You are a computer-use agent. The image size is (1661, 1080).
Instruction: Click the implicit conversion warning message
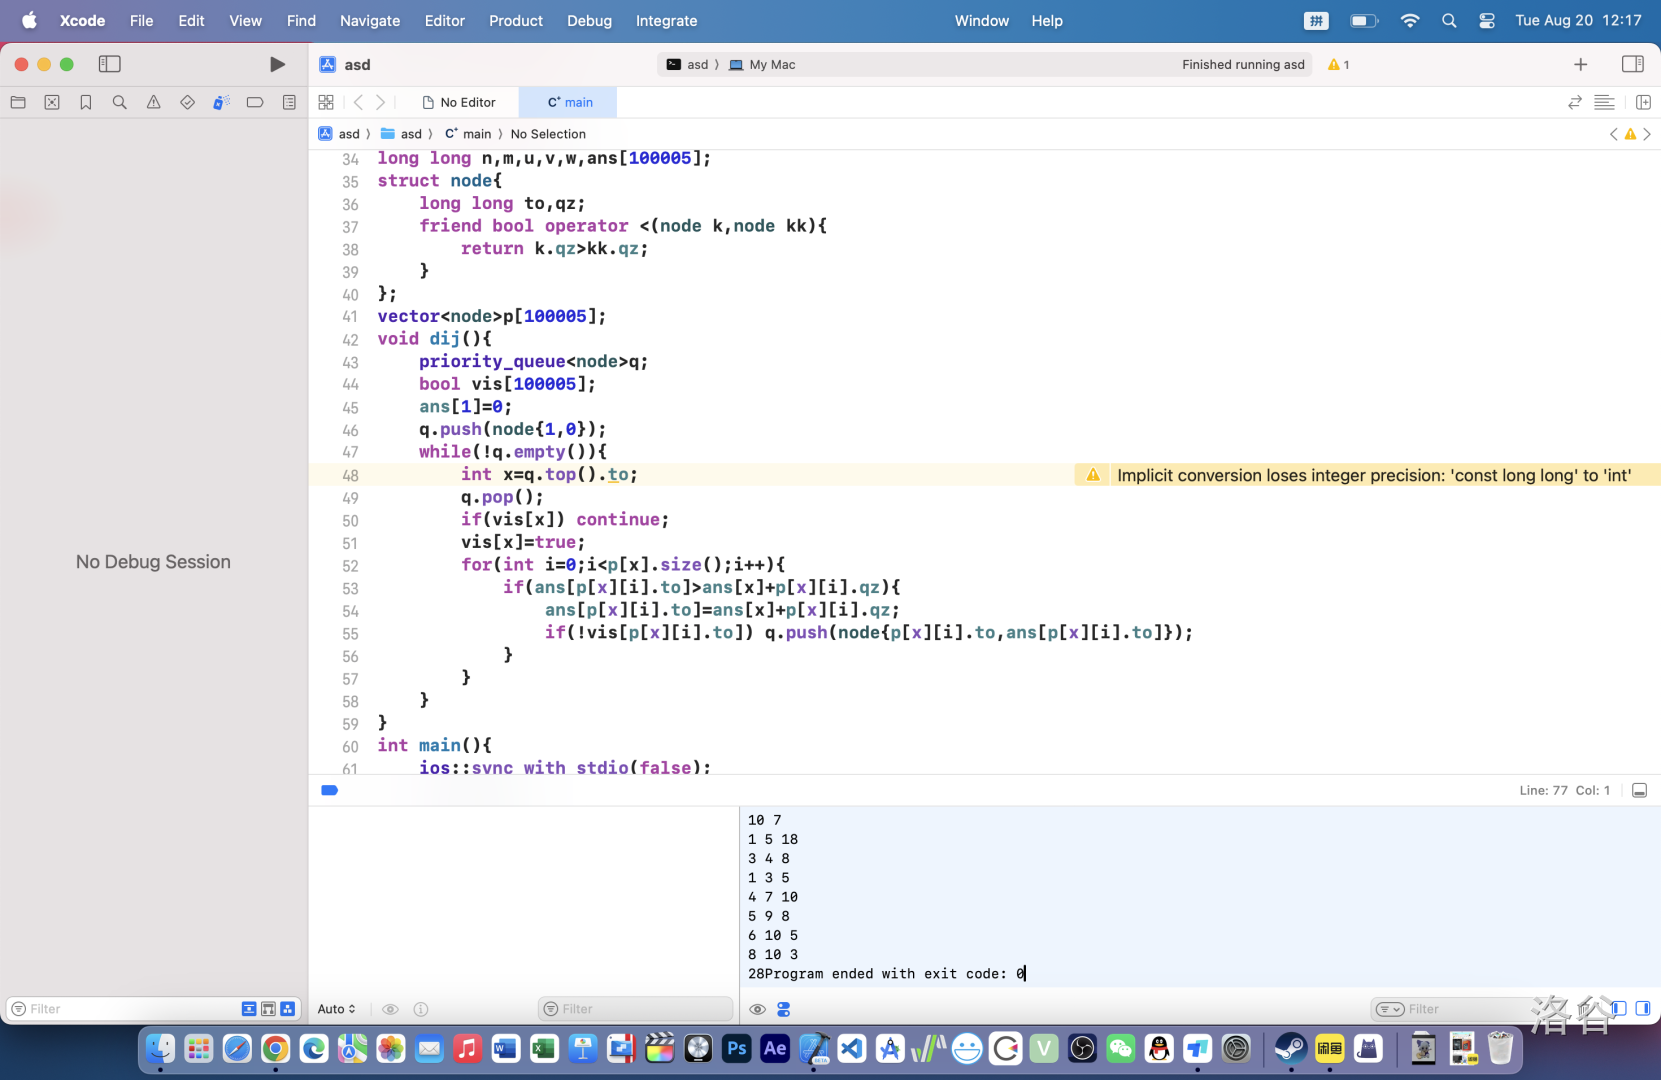pos(1373,475)
